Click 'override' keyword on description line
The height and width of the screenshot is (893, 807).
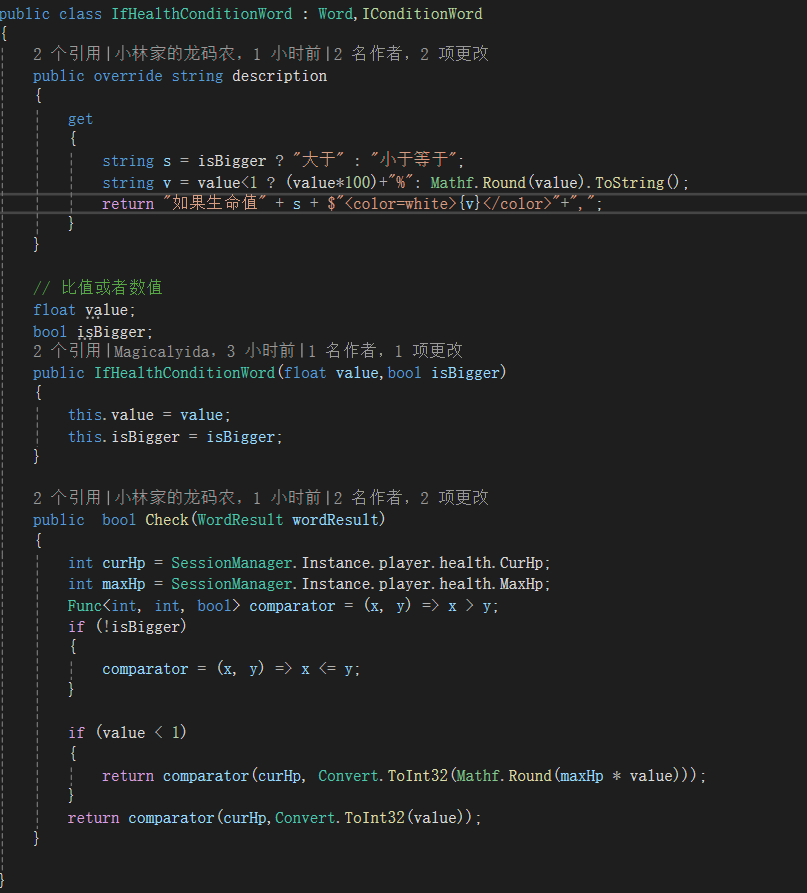click(x=128, y=76)
